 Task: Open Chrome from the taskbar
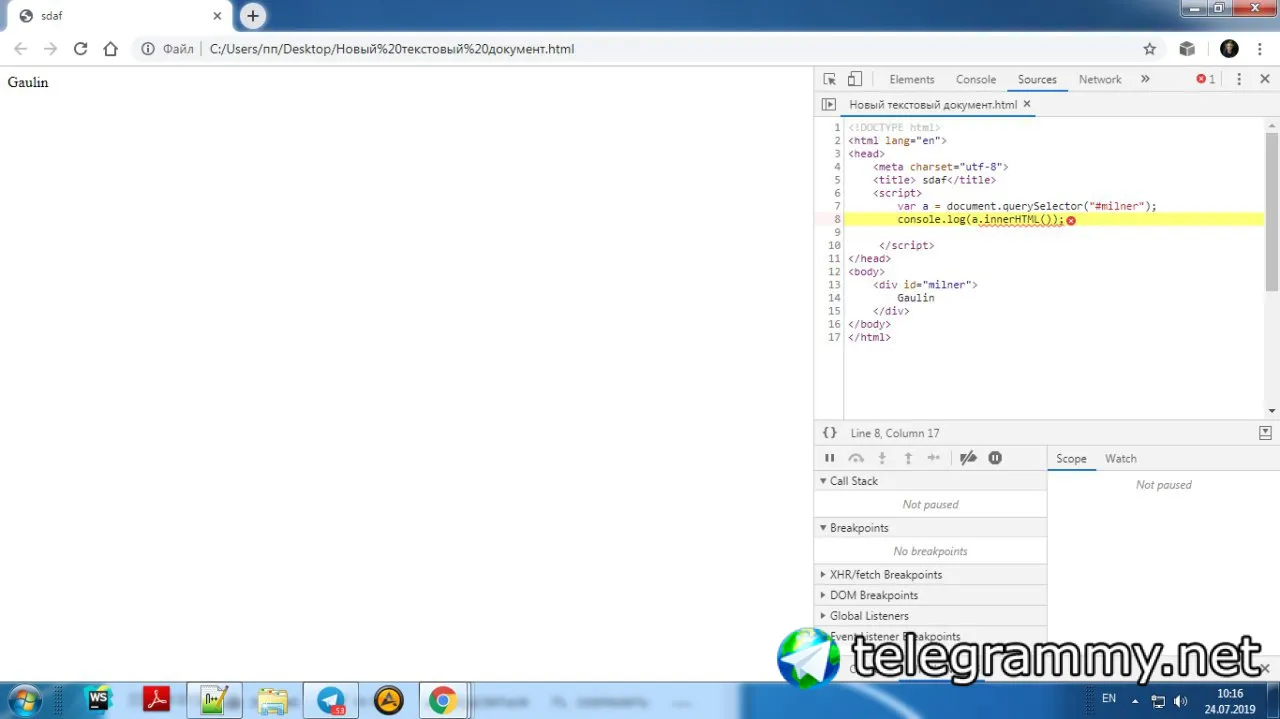click(x=443, y=700)
